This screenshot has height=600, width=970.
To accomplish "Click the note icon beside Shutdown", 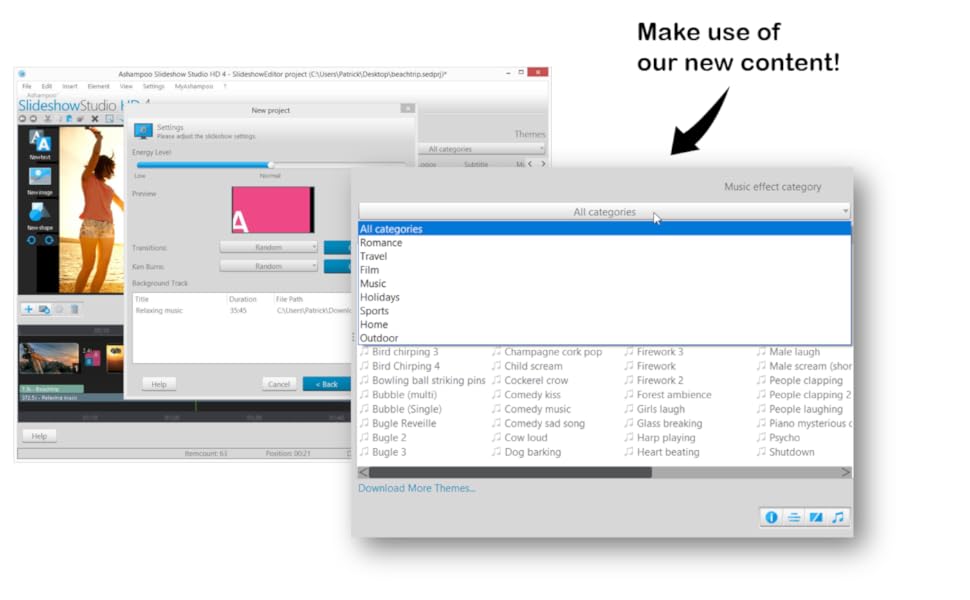I will (x=761, y=452).
